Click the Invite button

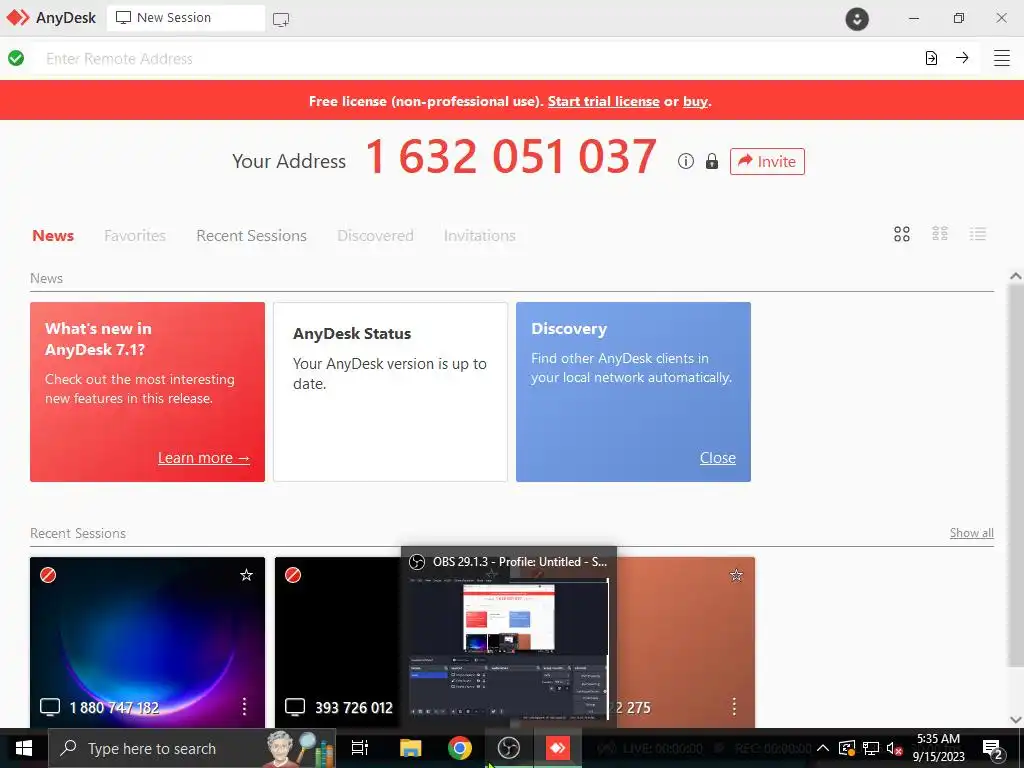(767, 161)
